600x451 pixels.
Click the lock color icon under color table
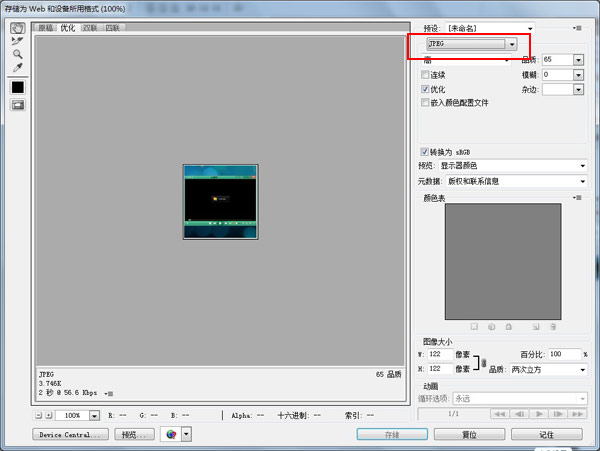(x=509, y=327)
